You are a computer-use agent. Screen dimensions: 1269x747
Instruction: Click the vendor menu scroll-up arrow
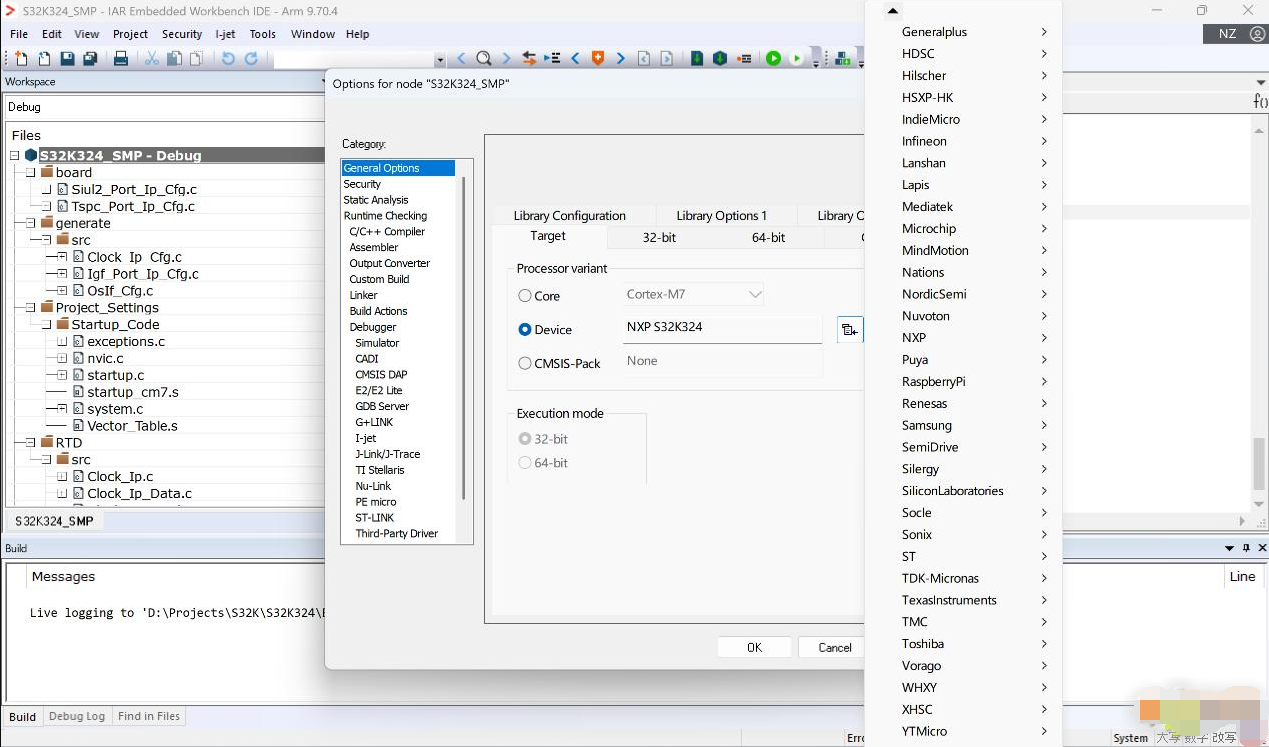(893, 11)
